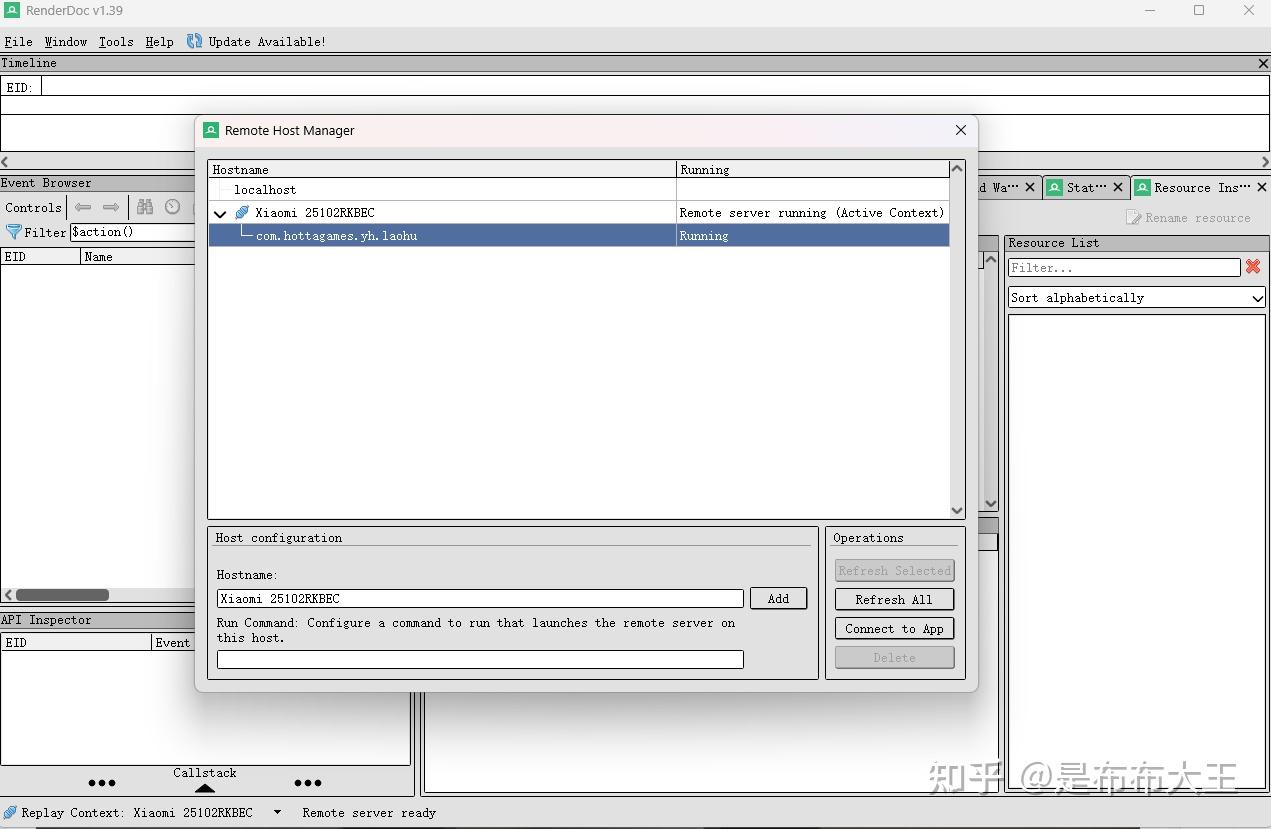Click the Name column header in Event Browser
Image resolution: width=1271 pixels, height=829 pixels.
[x=138, y=256]
